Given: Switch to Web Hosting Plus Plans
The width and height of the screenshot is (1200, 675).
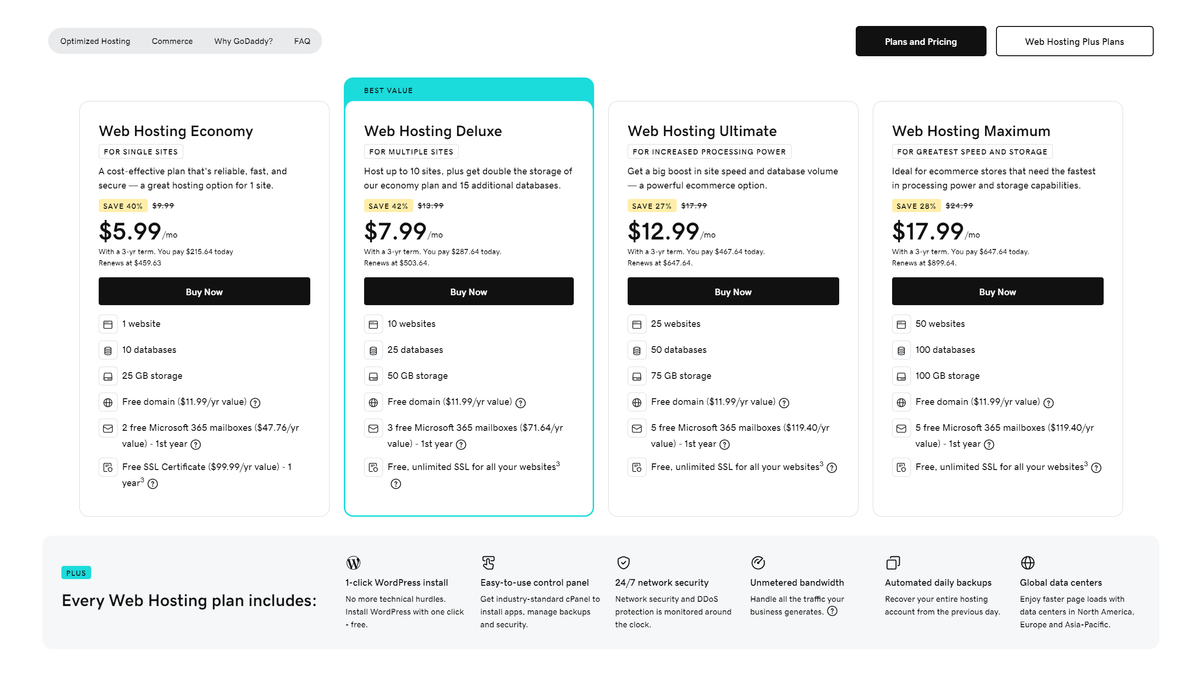Looking at the screenshot, I should (1074, 41).
